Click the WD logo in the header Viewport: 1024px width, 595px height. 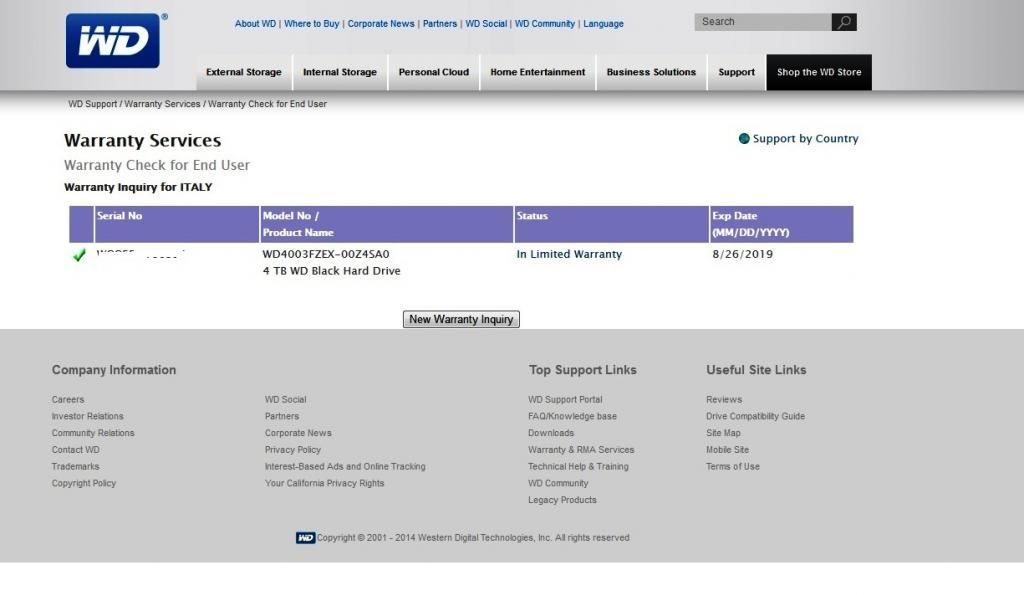pyautogui.click(x=113, y=40)
